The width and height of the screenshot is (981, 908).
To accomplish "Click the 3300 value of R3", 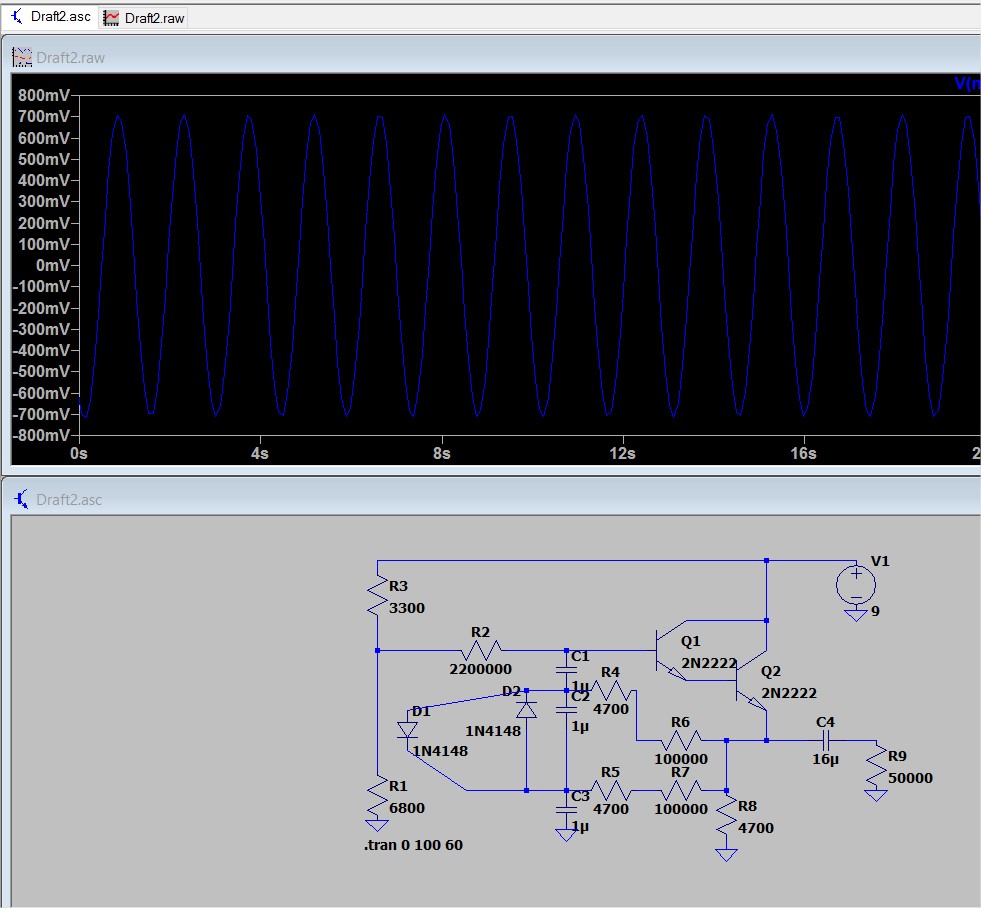I will click(x=407, y=608).
